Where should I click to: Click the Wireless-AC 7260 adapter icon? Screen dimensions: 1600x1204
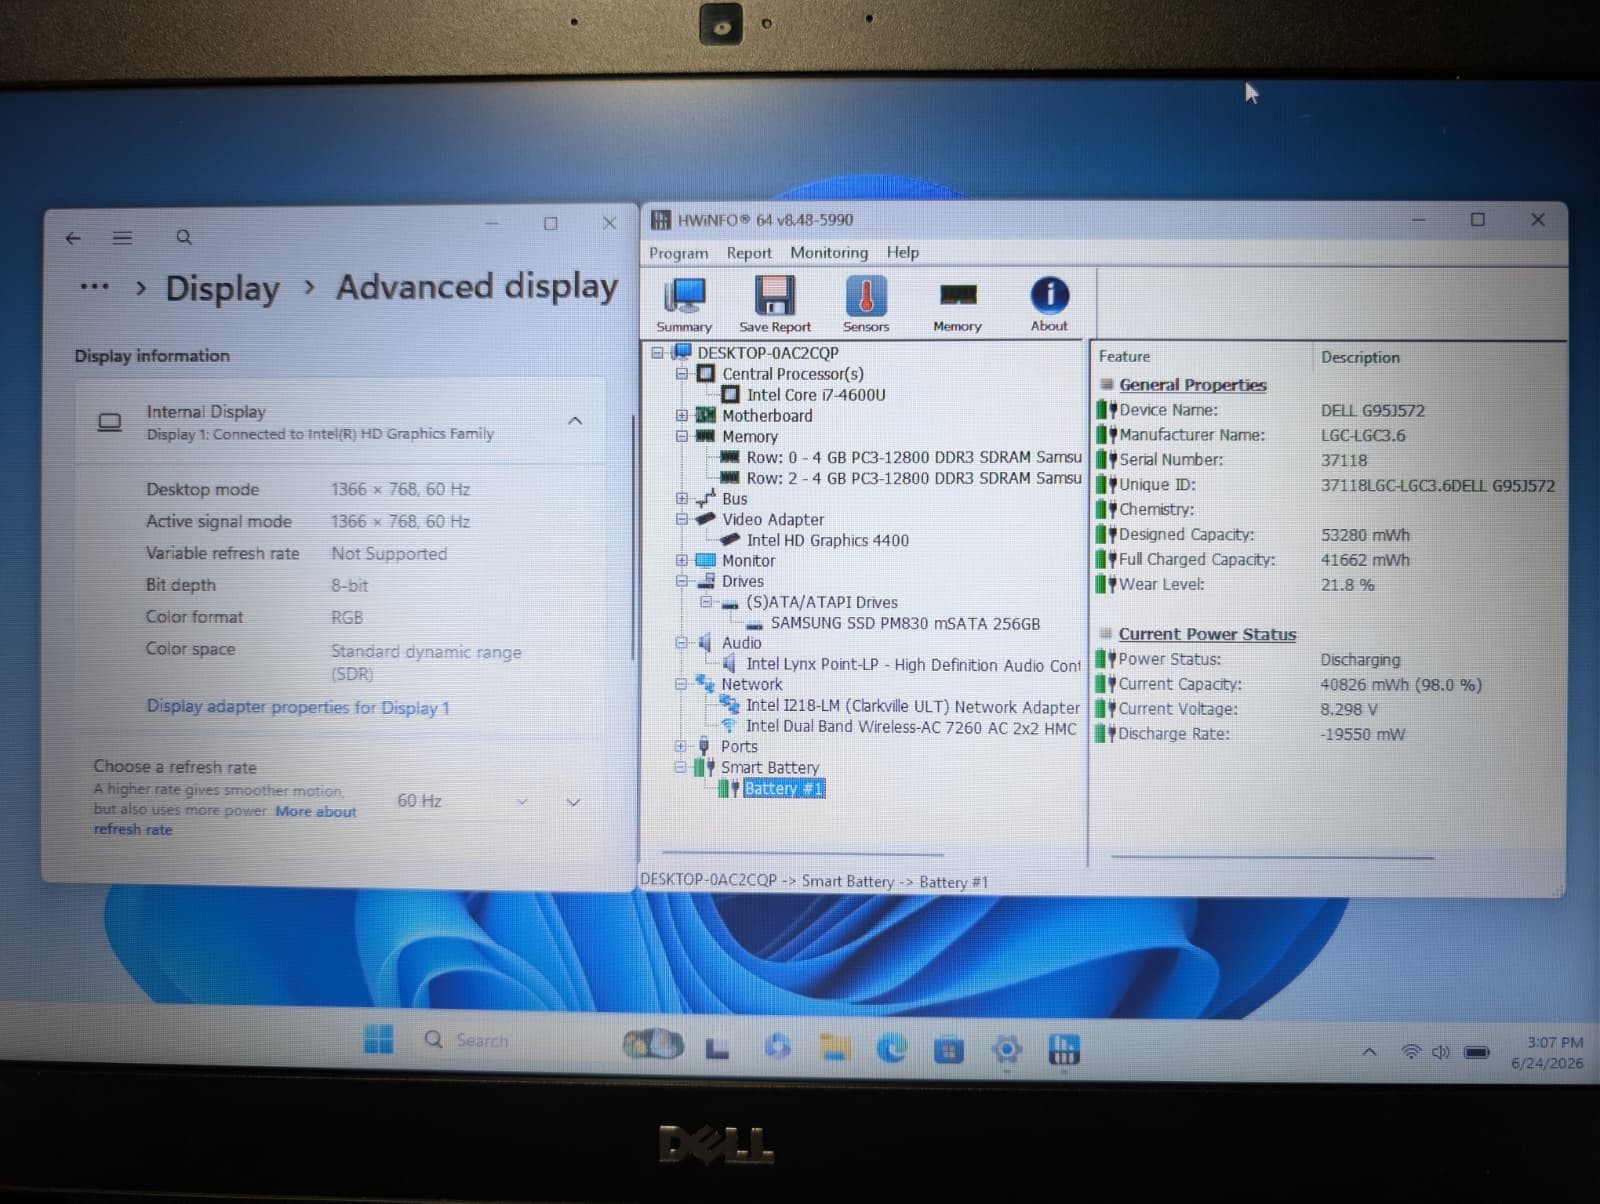click(730, 727)
